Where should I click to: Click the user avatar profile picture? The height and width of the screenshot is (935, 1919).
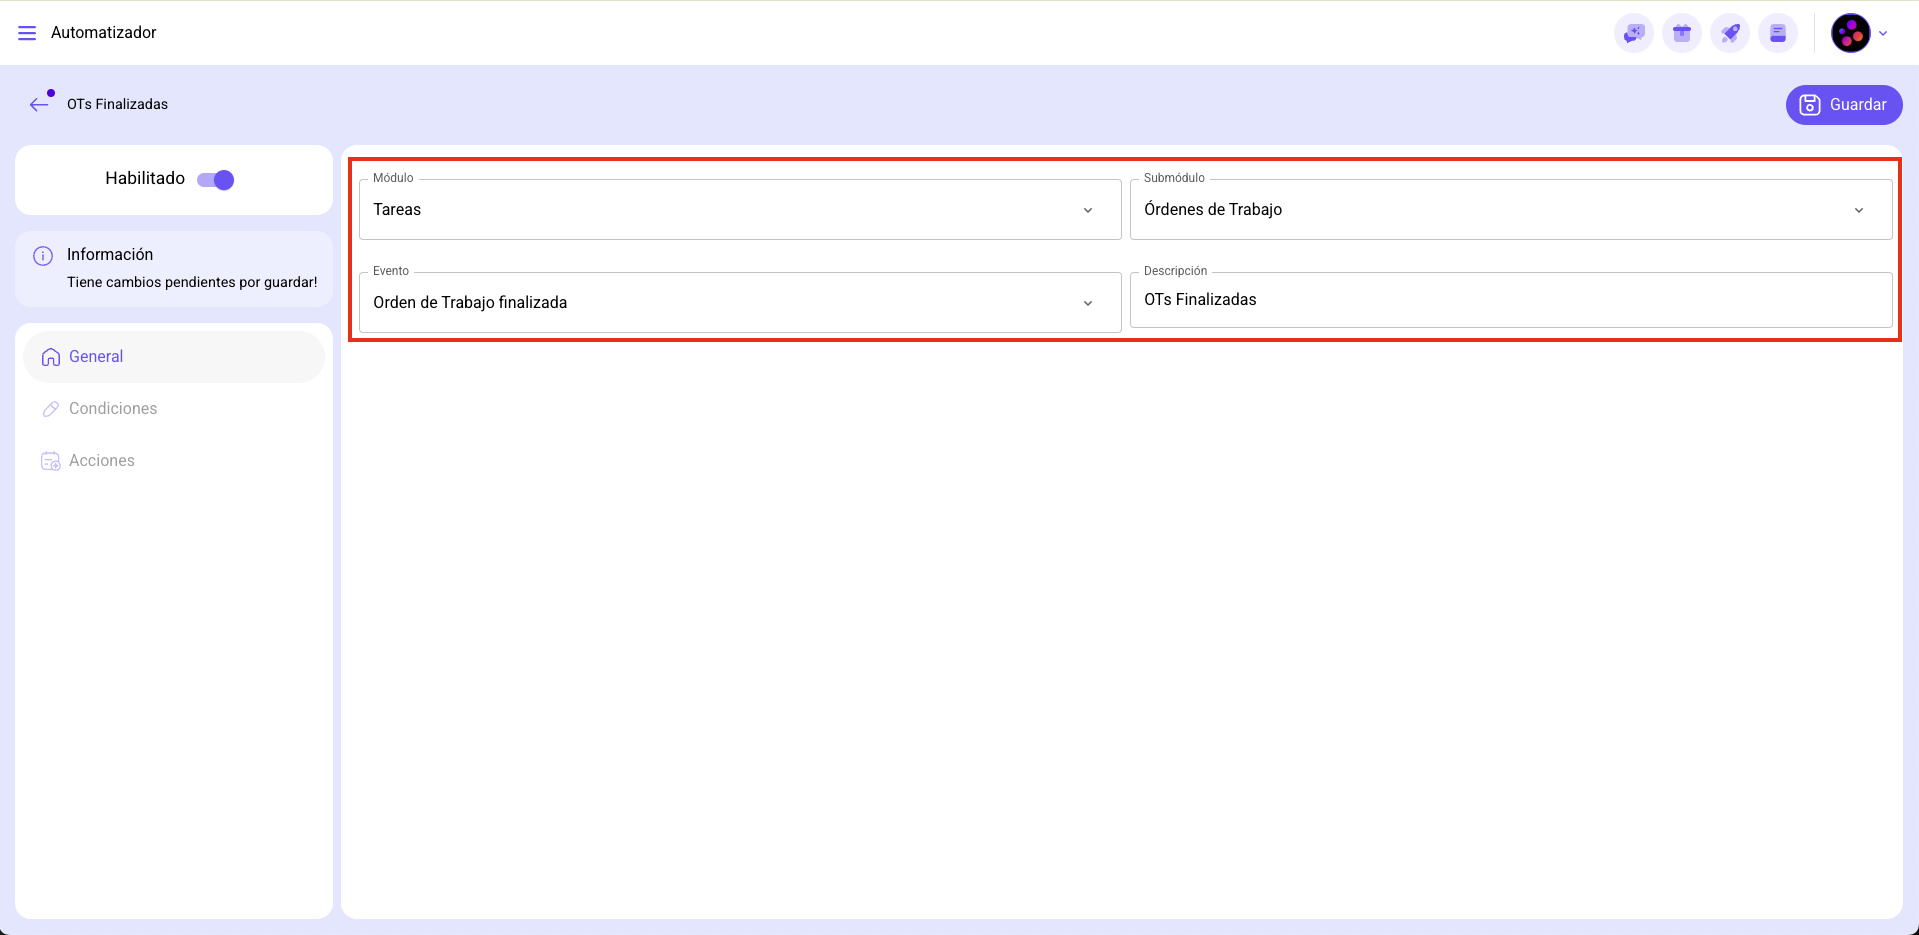1849,33
